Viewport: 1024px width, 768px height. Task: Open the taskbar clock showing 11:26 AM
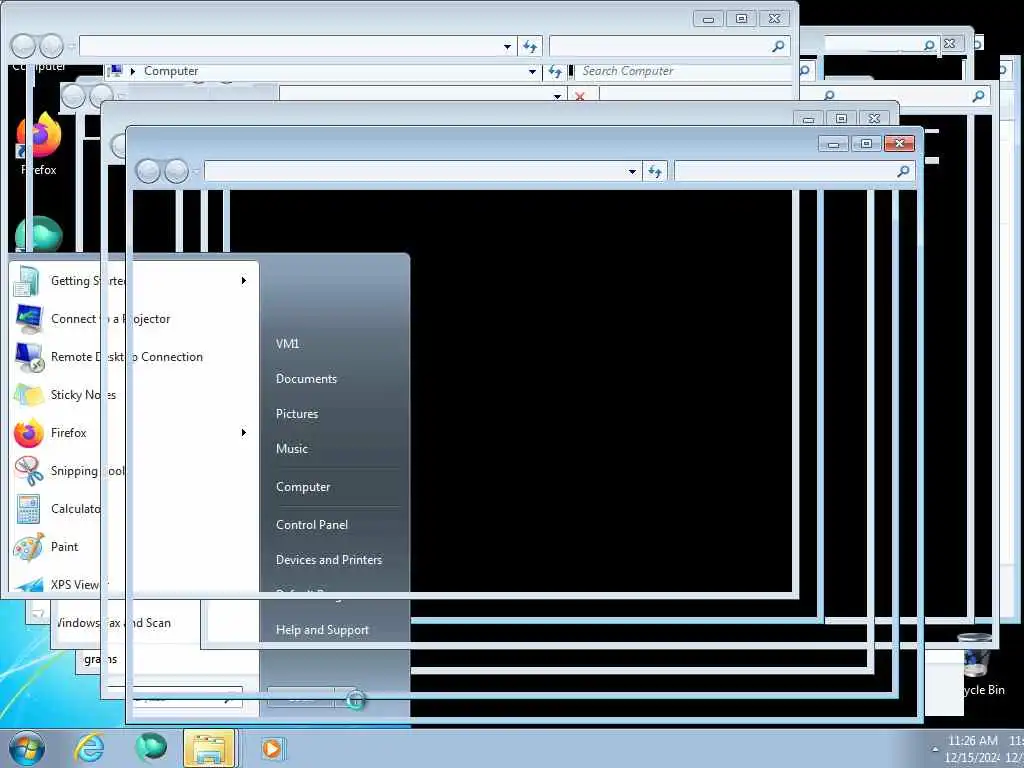tap(972, 748)
